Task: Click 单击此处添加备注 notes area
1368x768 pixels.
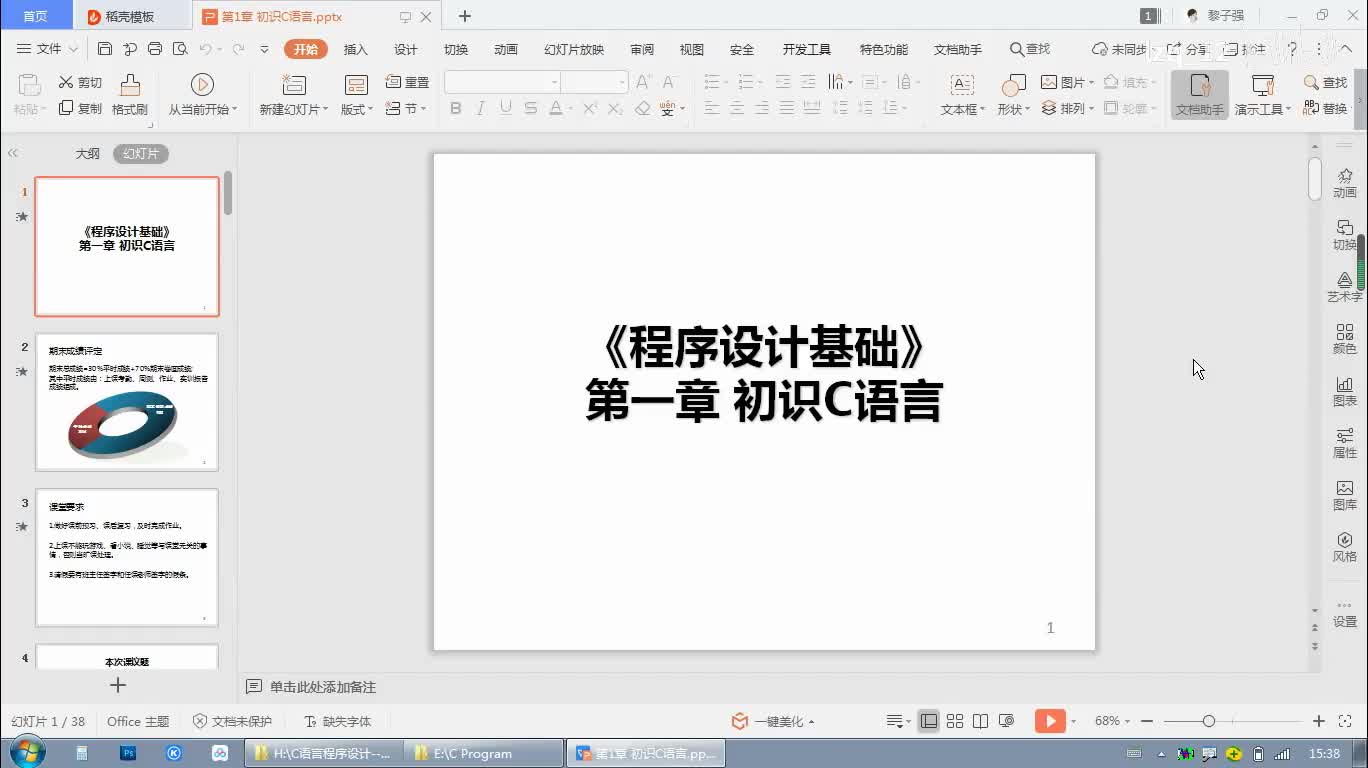Action: (322, 687)
